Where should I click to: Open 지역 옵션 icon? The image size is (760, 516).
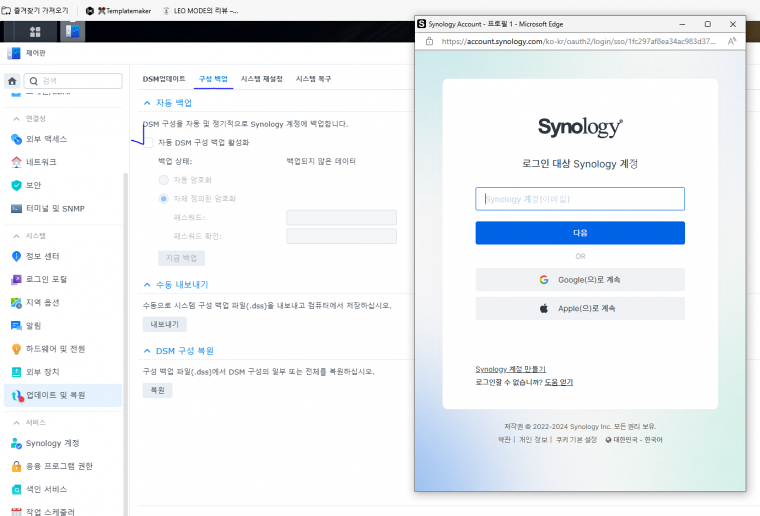pyautogui.click(x=16, y=303)
